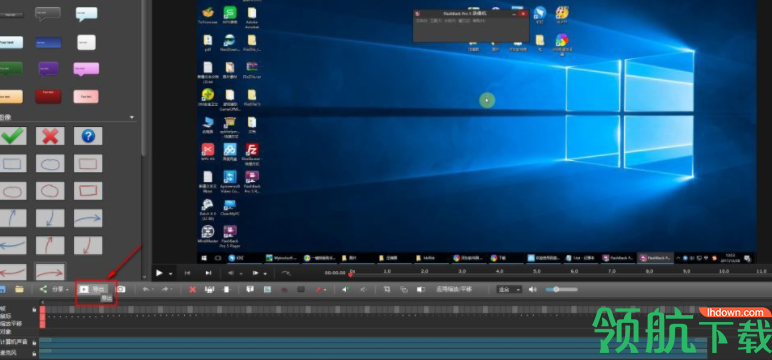Select the green text box callout
The image size is (772, 360).
(x=10, y=68)
